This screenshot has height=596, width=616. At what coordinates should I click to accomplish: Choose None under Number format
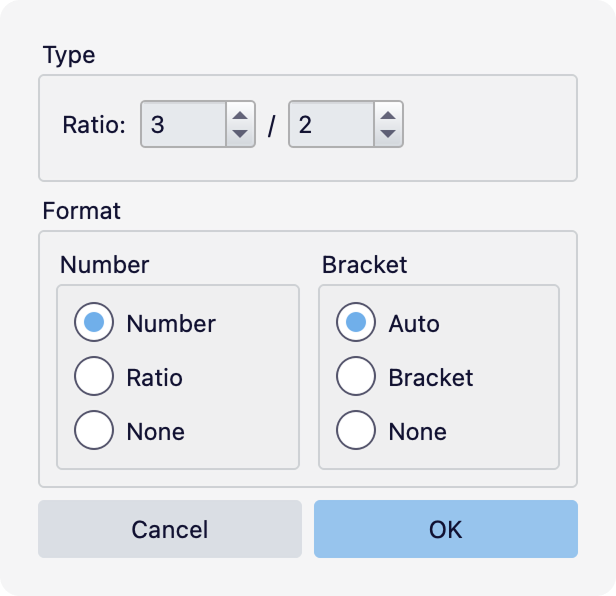point(94,431)
